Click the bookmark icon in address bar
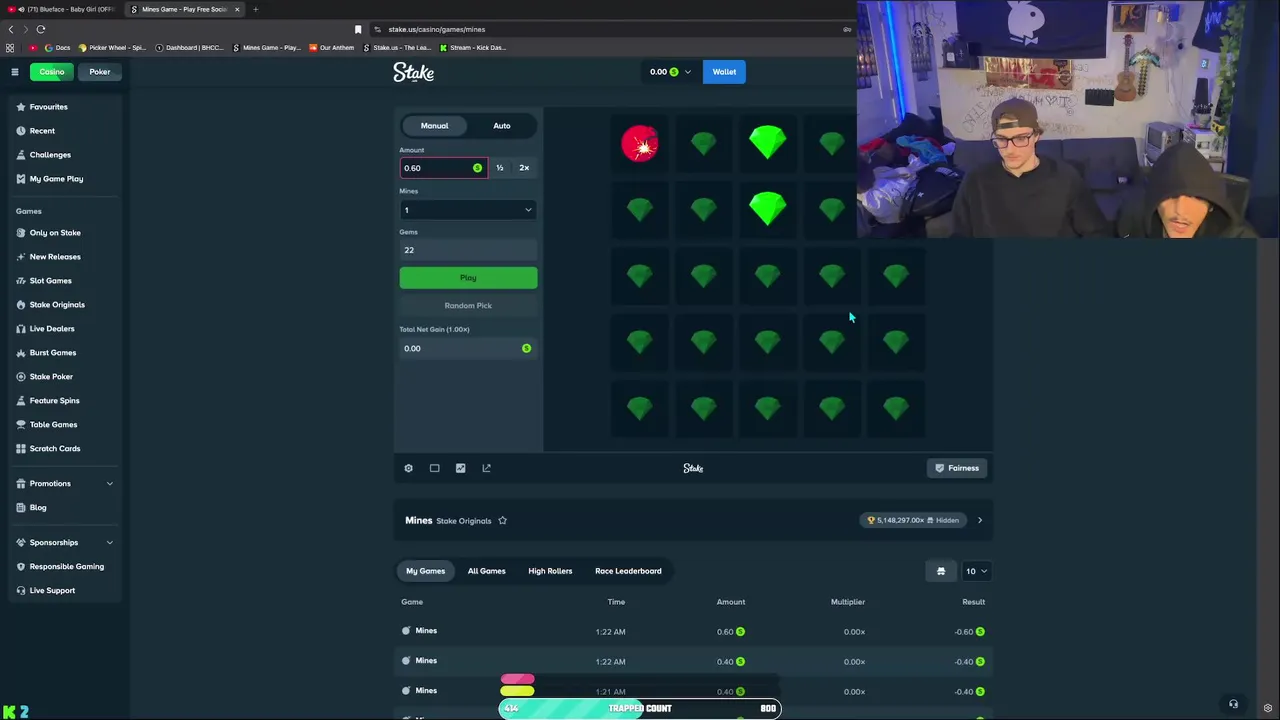This screenshot has width=1280, height=720. (358, 29)
